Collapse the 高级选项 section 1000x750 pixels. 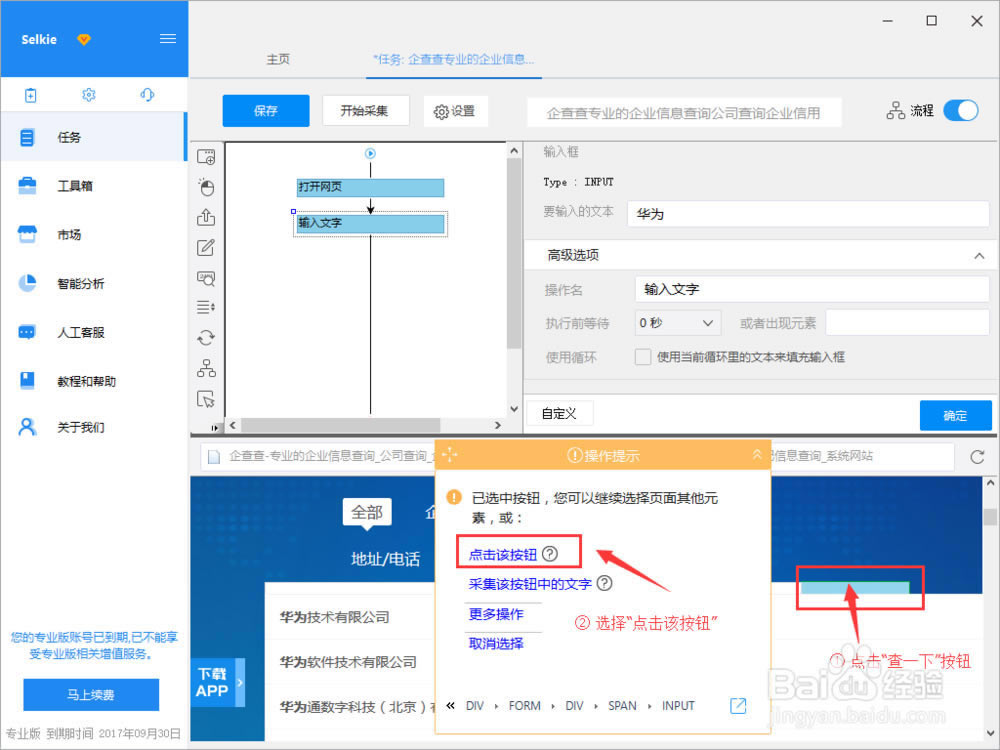point(978,256)
